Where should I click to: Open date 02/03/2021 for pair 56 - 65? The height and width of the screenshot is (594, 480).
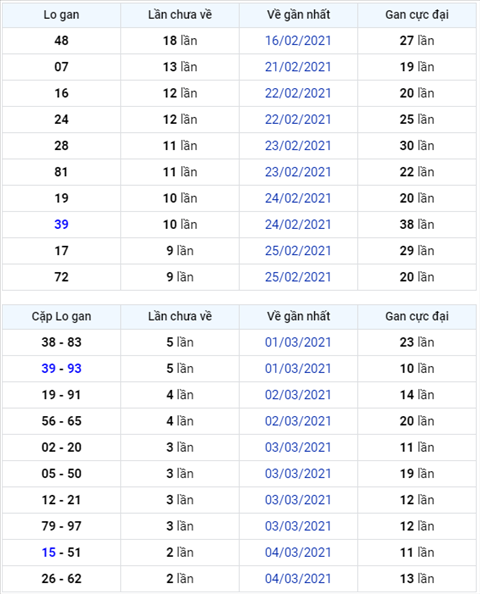(298, 421)
